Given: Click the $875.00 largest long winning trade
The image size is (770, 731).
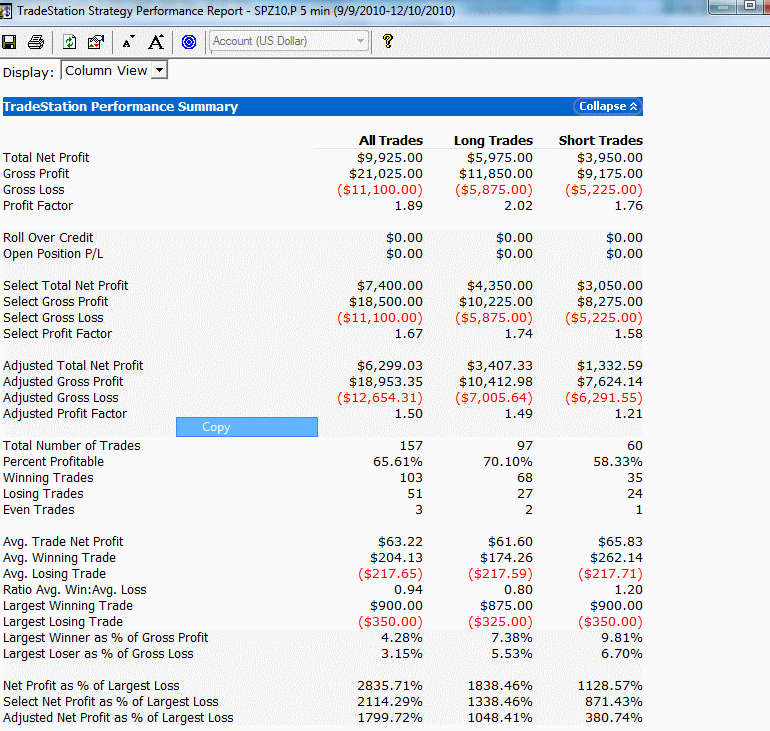Looking at the screenshot, I should (x=506, y=606).
